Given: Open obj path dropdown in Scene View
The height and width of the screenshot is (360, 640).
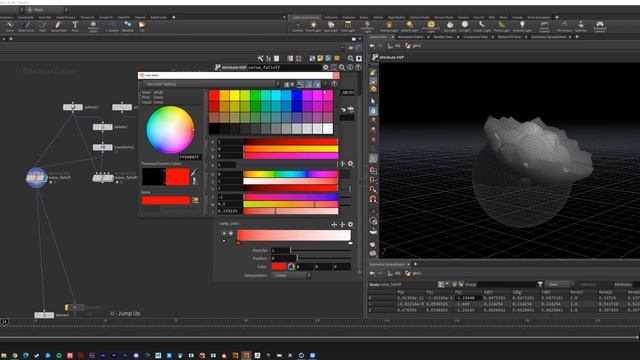Looking at the screenshot, I should 394,46.
